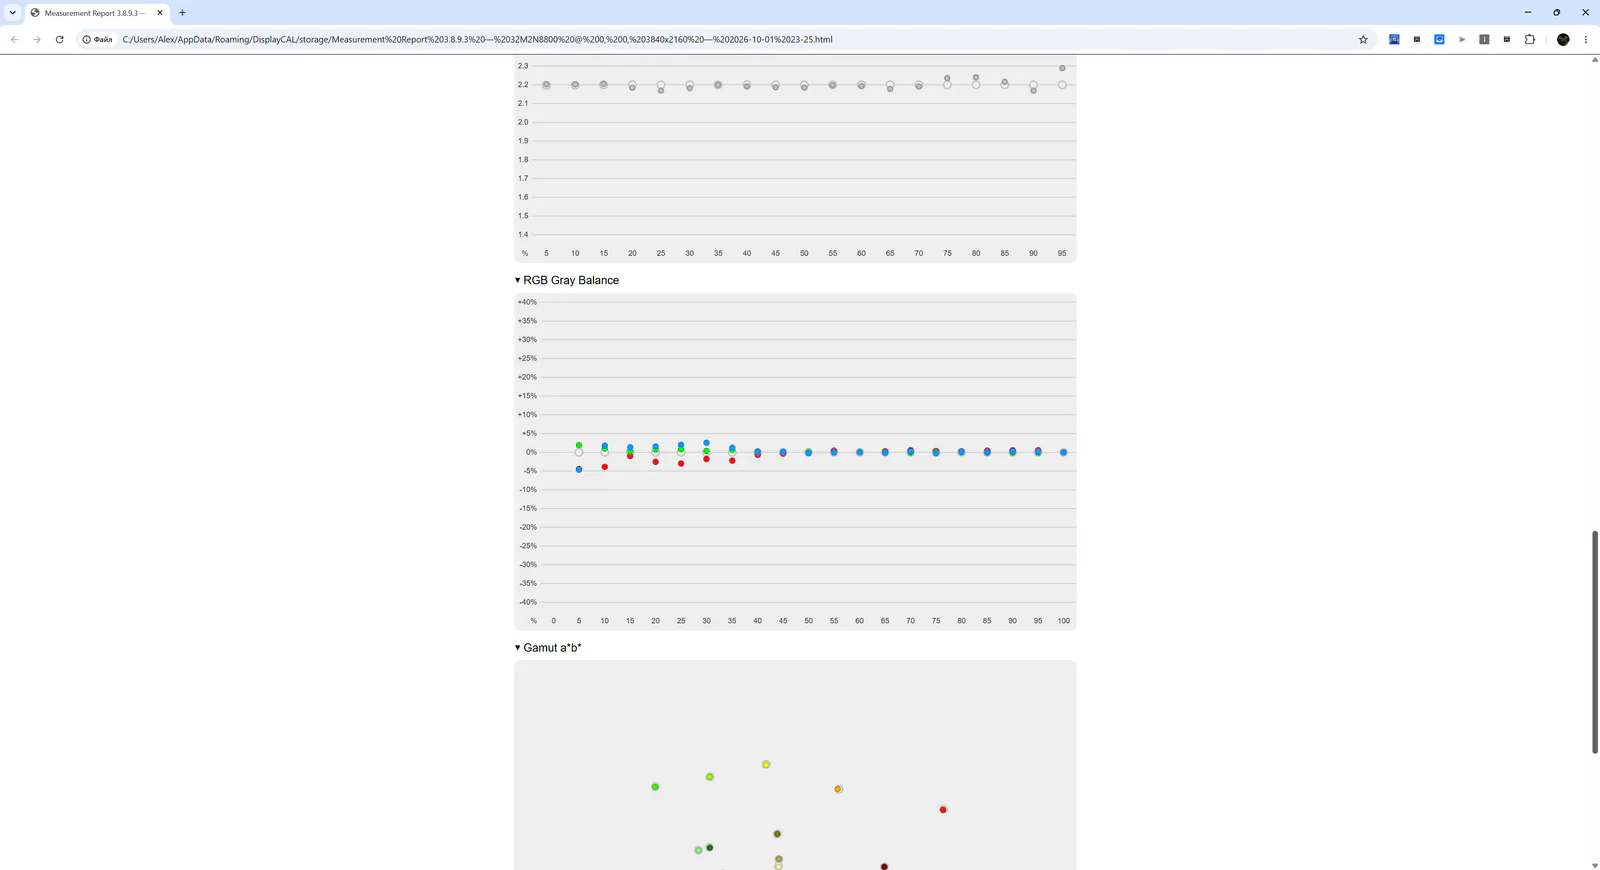This screenshot has height=870, width=1600.
Task: Open the tab search dropdown chevron
Action: pos(12,13)
